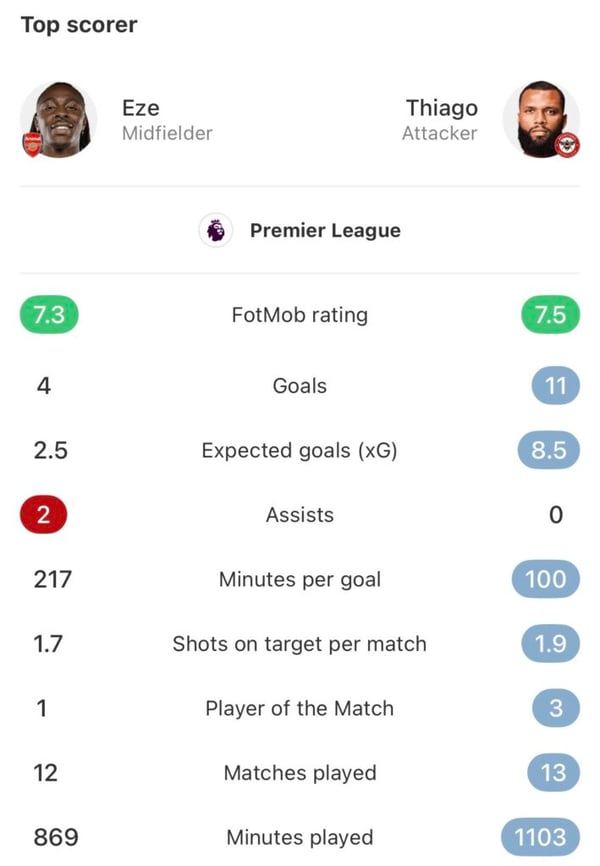The image size is (600, 866).
Task: Click Thiago's green 7.5 rating badge
Action: click(549, 314)
